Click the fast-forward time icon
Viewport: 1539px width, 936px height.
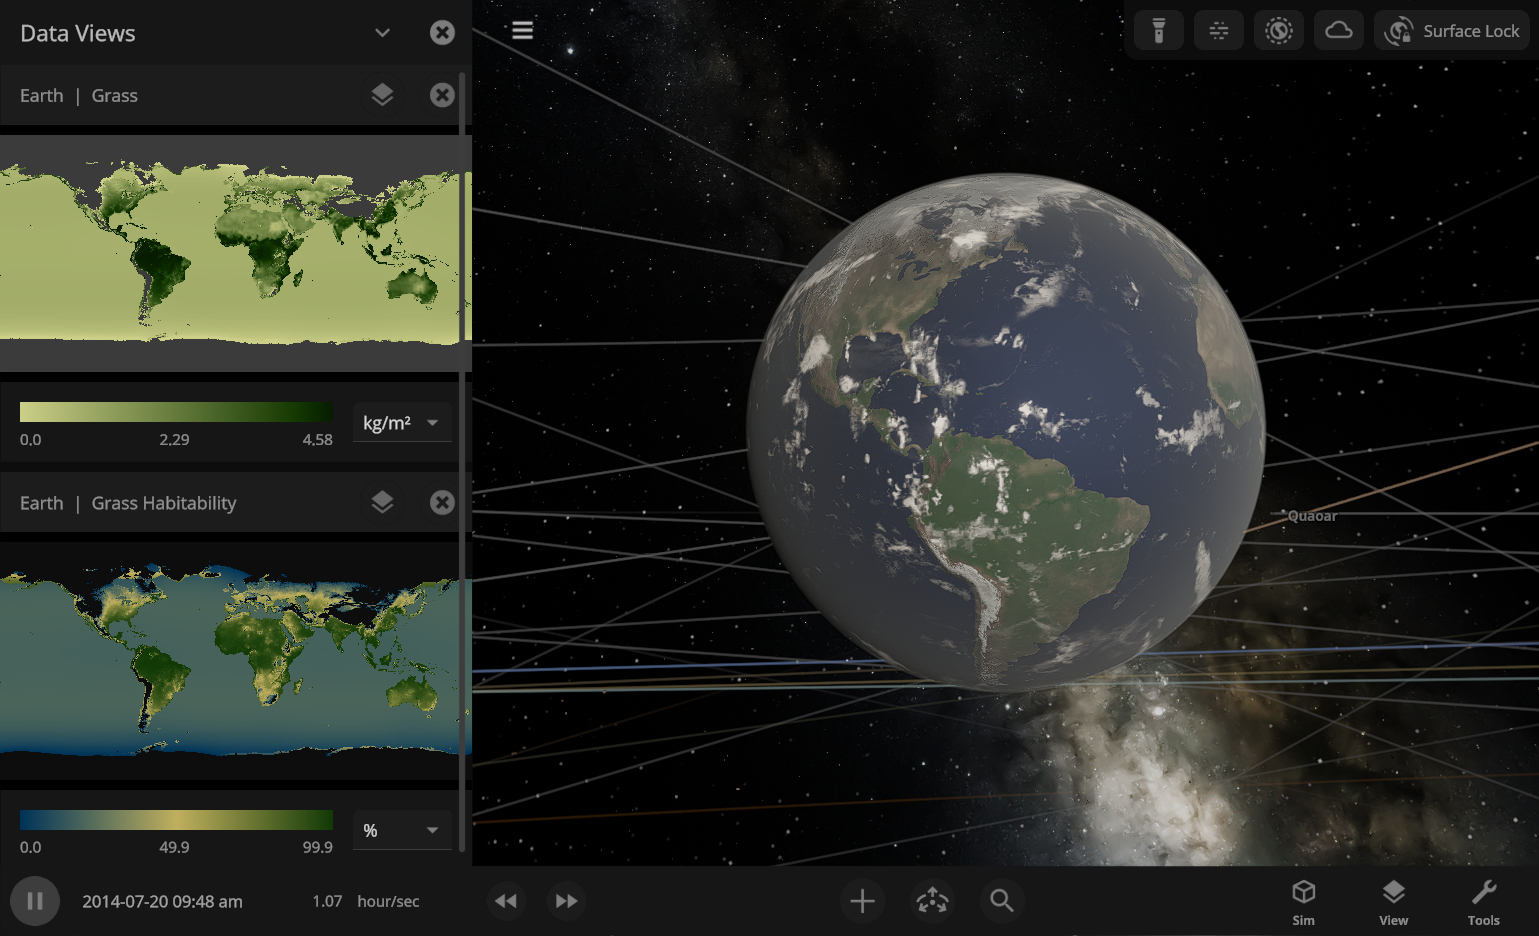click(566, 901)
